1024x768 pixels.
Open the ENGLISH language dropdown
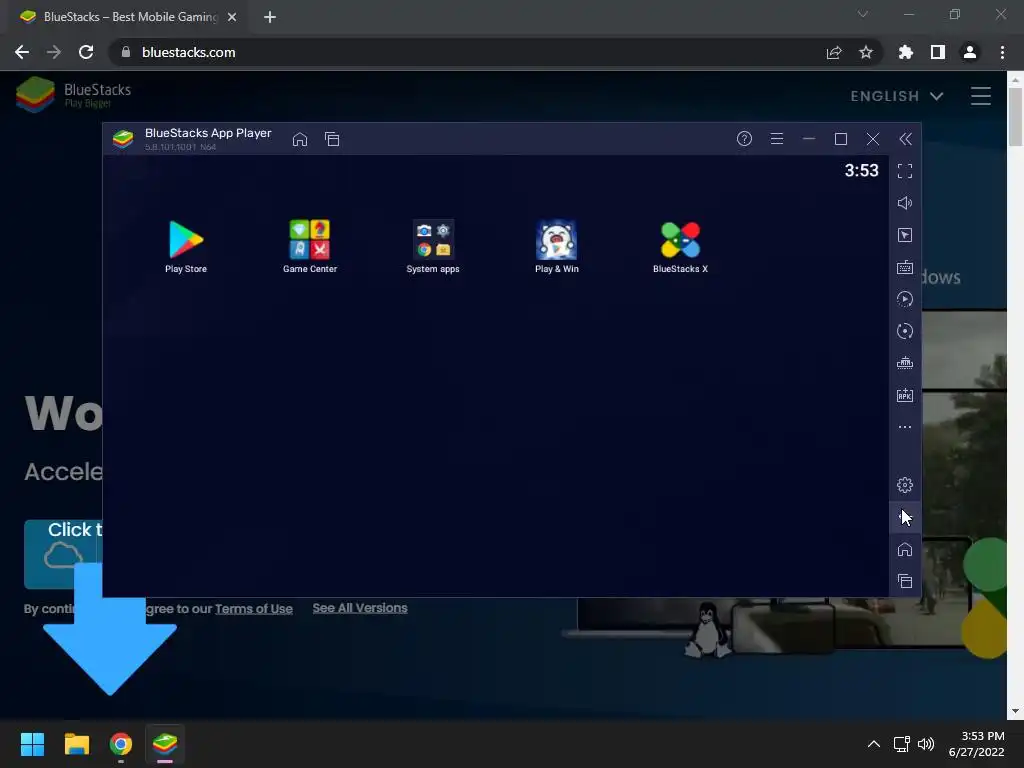[897, 96]
